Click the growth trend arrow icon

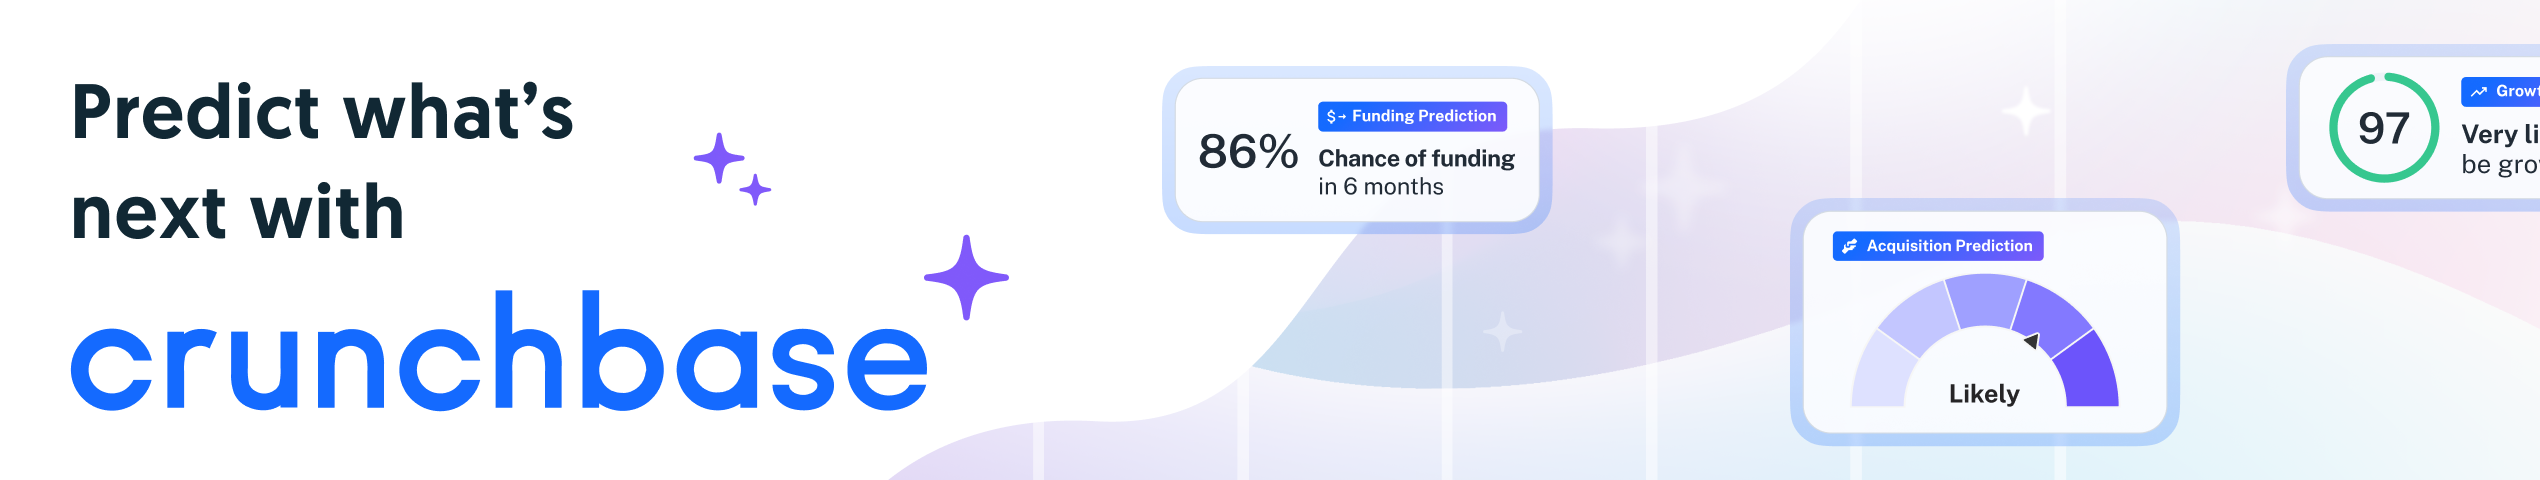[x=2479, y=92]
